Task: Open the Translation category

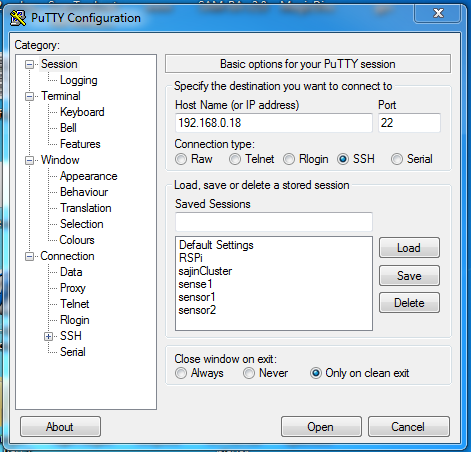Action: click(86, 208)
